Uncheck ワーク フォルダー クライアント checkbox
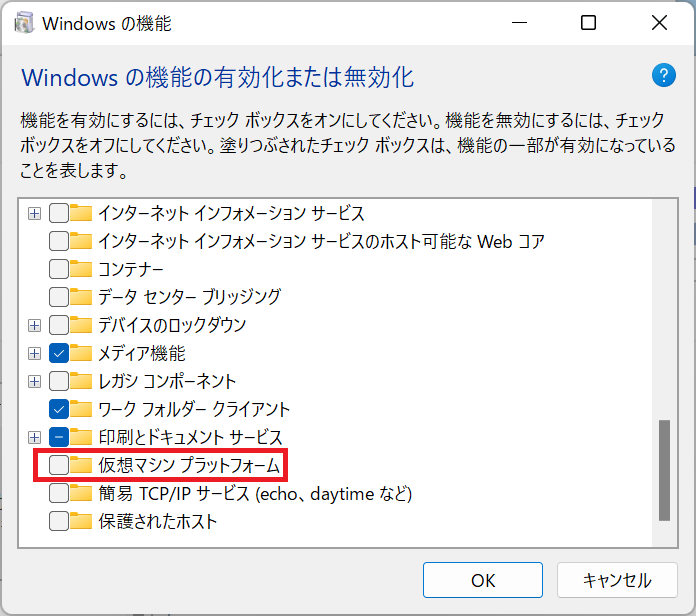The width and height of the screenshot is (696, 616). [59, 409]
